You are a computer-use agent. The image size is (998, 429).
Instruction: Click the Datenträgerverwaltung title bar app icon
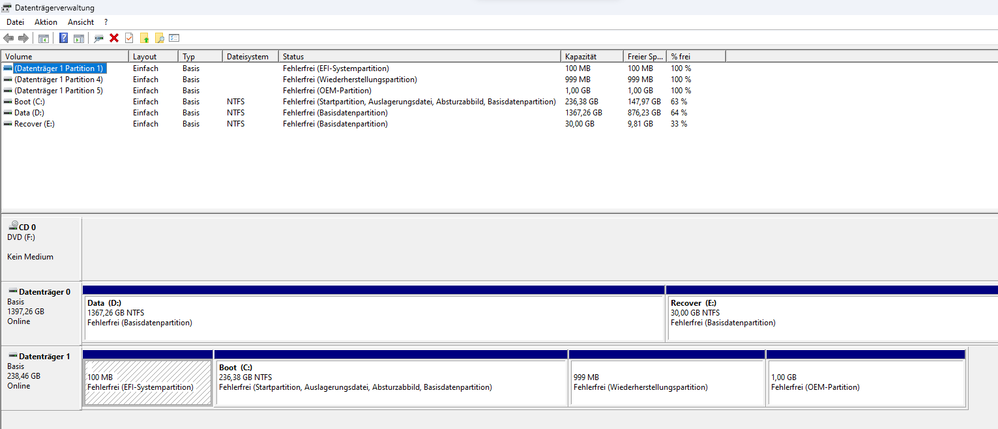(7, 8)
